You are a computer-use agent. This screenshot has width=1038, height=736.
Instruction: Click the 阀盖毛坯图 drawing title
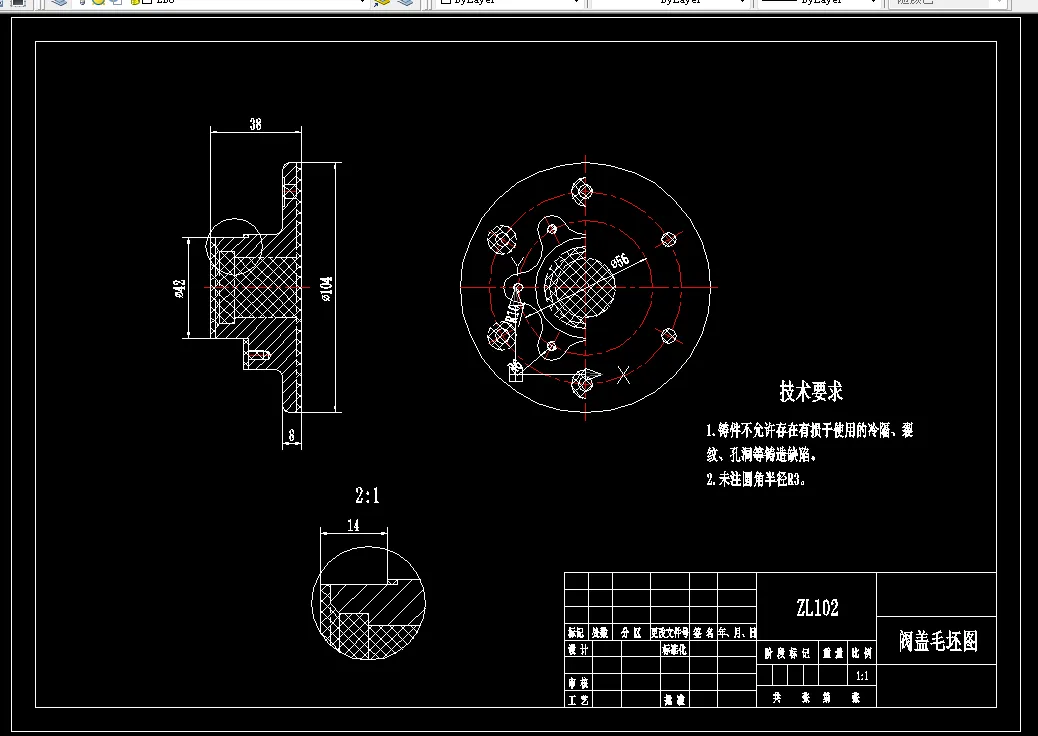(937, 641)
